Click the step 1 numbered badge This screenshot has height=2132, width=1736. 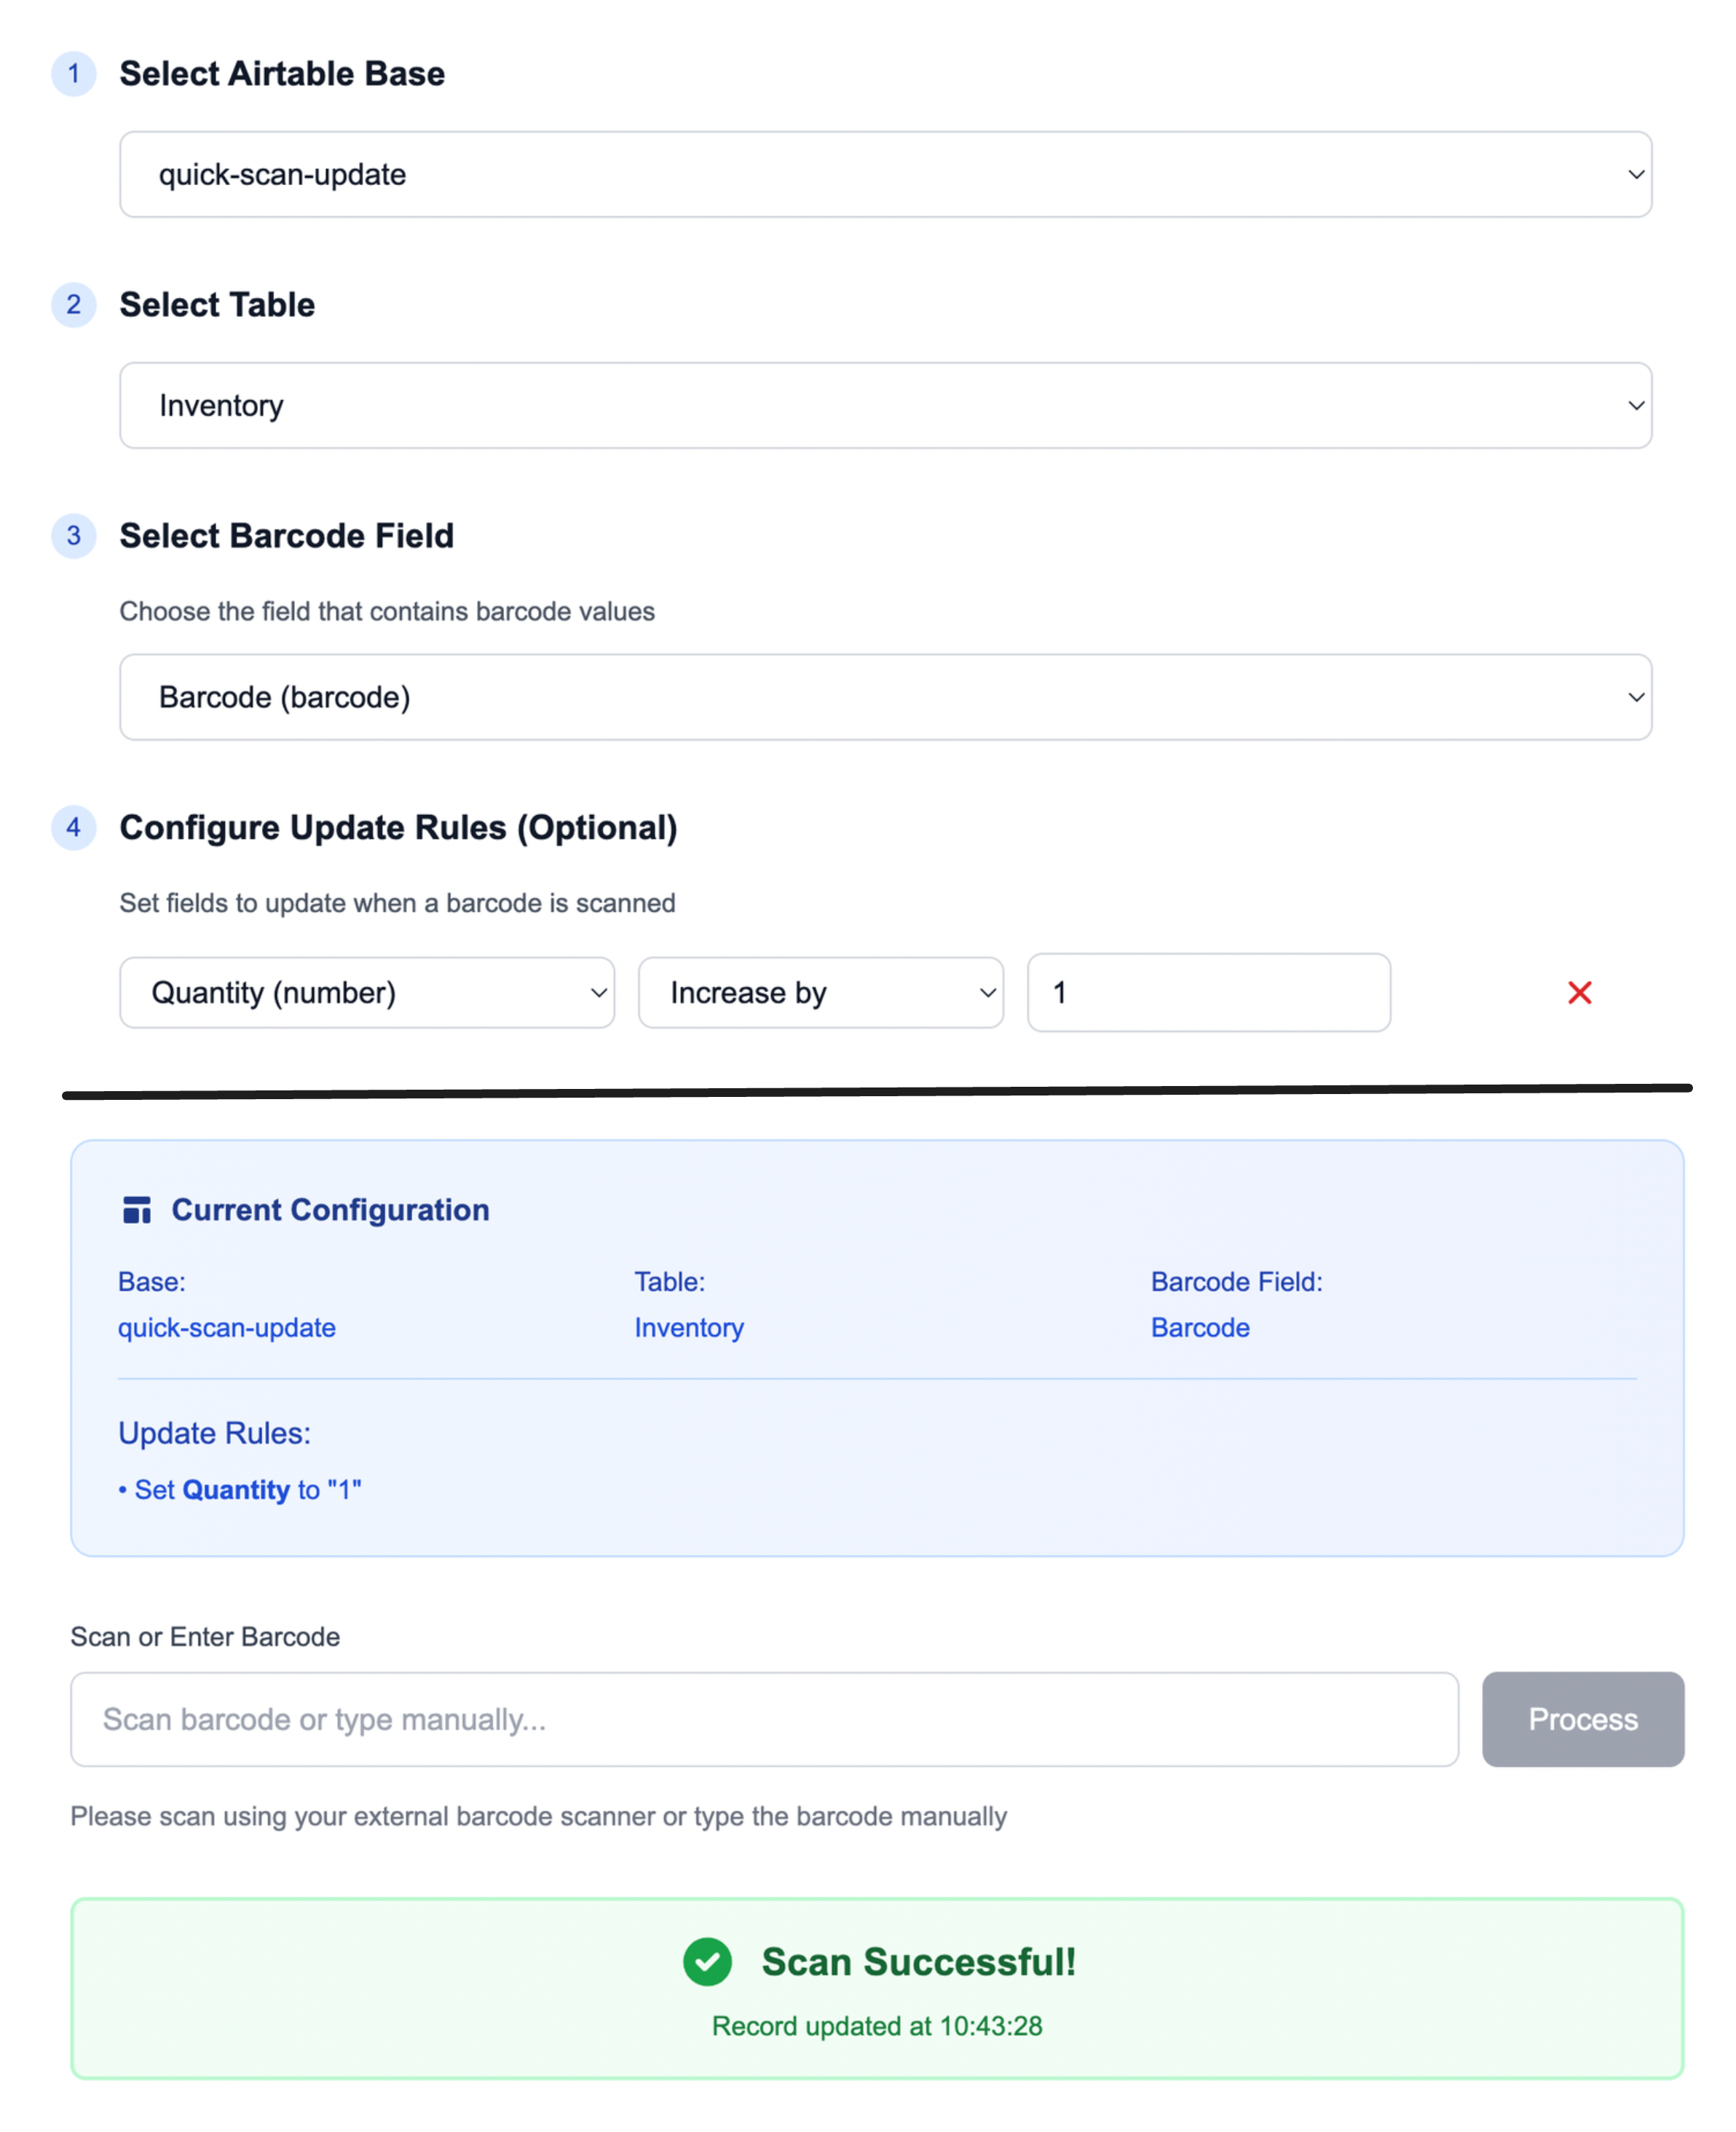(x=74, y=73)
